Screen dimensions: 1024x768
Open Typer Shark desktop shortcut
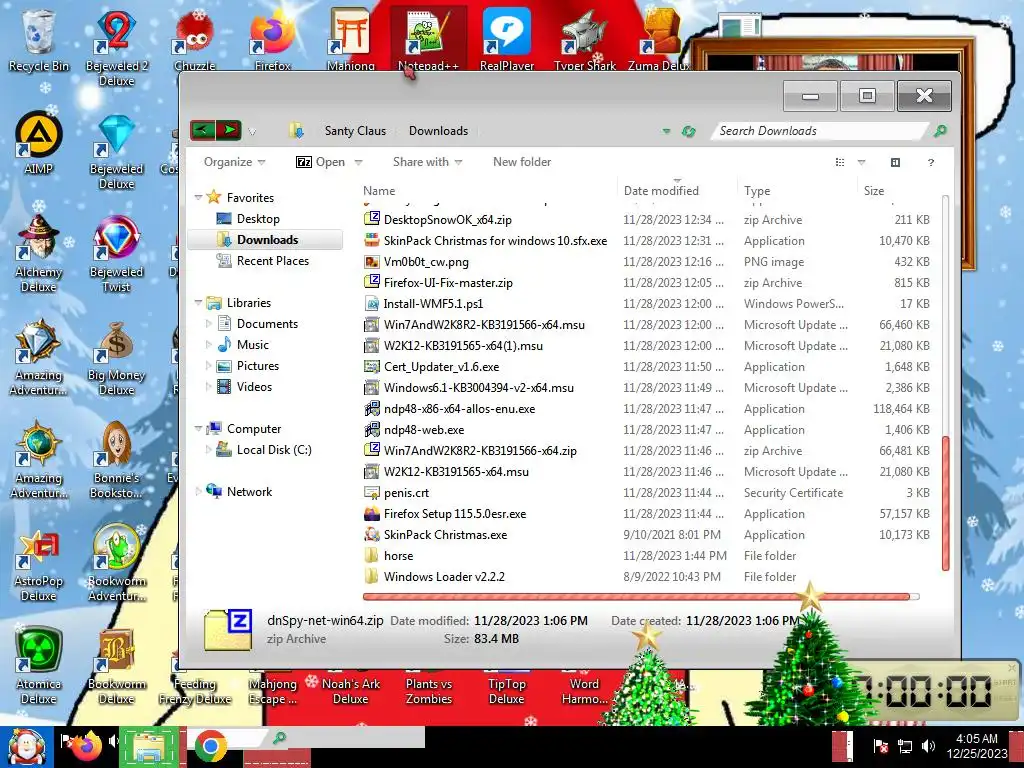coord(585,40)
